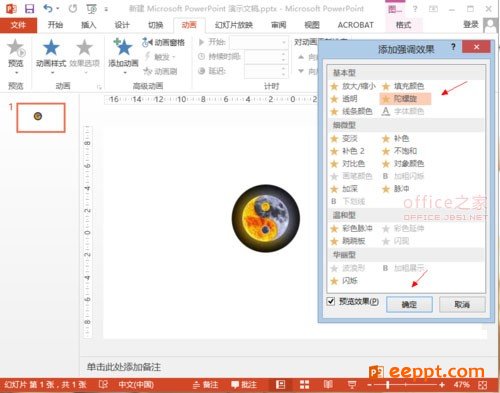Open the 动画 group dialog launcher
Viewport: 500px width, 393px height.
point(99,87)
